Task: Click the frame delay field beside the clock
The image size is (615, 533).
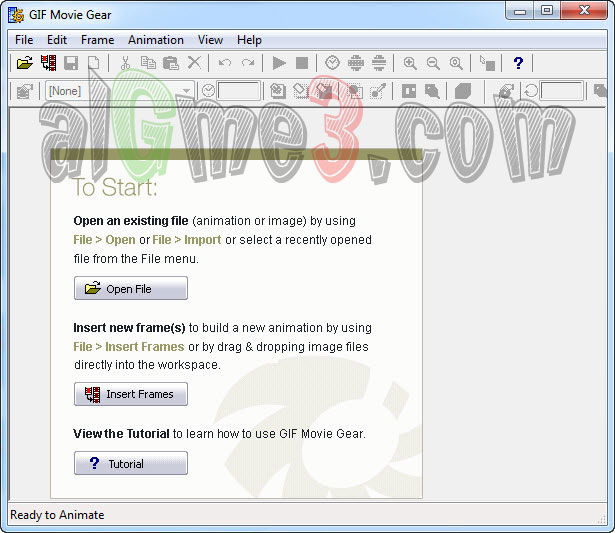Action: (x=239, y=91)
